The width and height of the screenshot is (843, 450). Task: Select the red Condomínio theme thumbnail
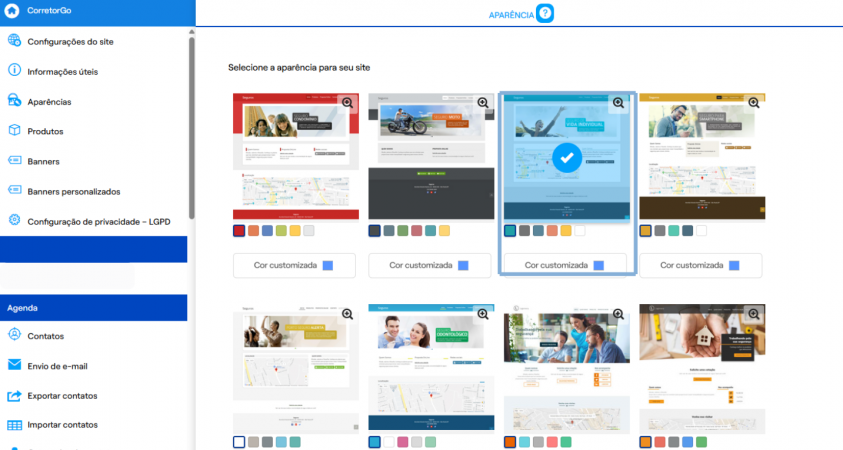pos(296,156)
